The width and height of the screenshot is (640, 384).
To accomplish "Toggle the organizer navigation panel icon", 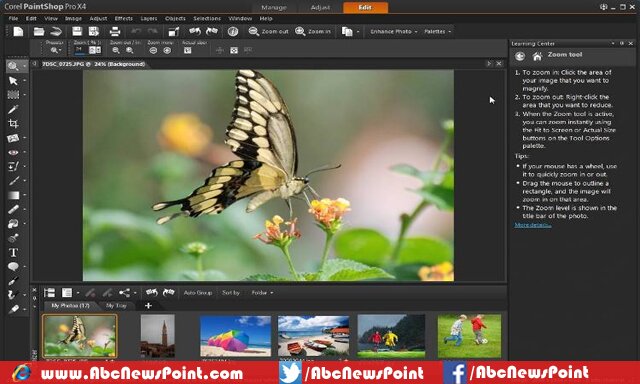I will 49,293.
